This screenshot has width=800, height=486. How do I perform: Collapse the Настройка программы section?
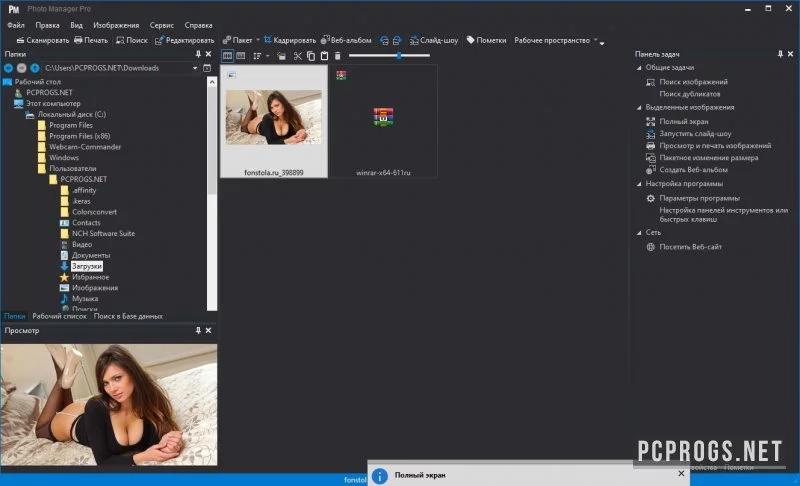(x=639, y=184)
